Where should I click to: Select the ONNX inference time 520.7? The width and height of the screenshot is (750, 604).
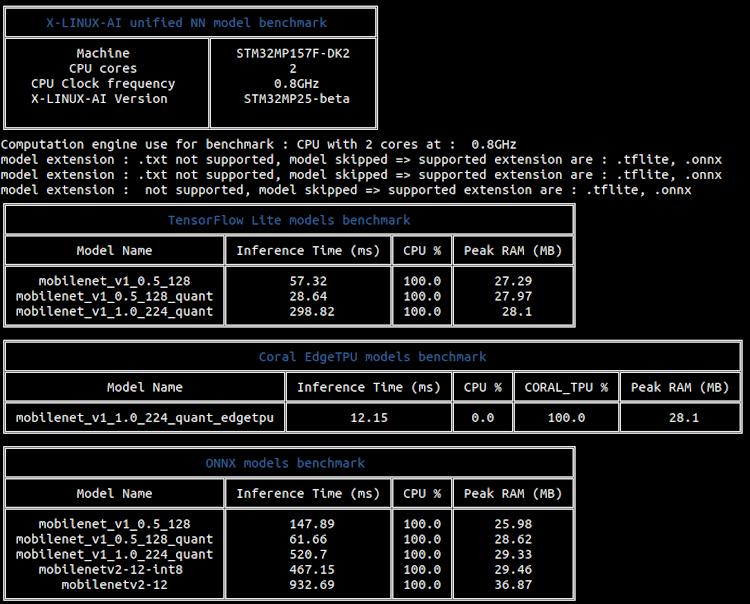[308, 554]
